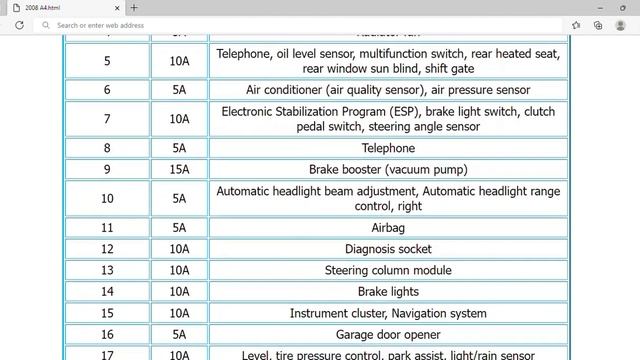
Task: Select 'Level, tire pressure control, park assist' text
Action: pyautogui.click(x=388, y=354)
